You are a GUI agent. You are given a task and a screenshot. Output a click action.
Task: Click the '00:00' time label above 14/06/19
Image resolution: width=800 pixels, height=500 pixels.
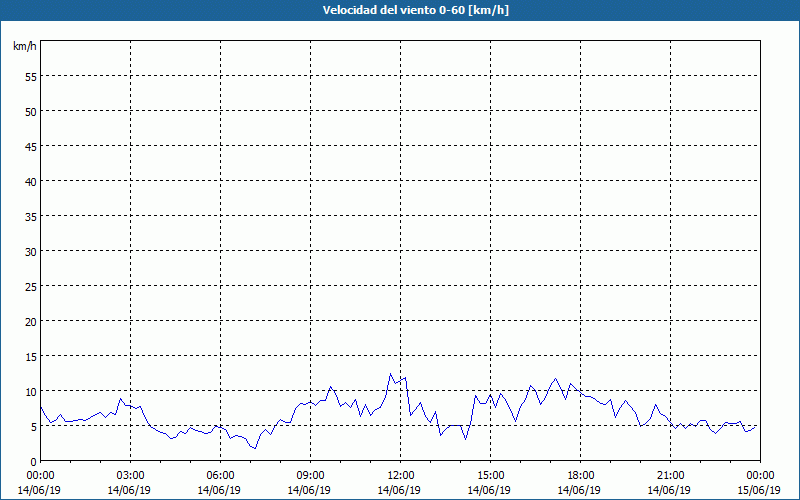[40, 476]
